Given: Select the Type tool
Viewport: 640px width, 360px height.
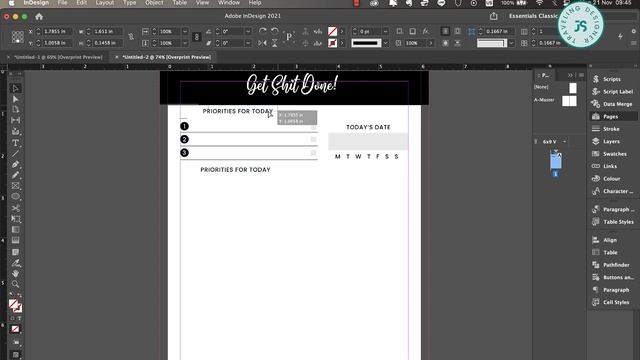Looking at the screenshot, I should [16, 143].
